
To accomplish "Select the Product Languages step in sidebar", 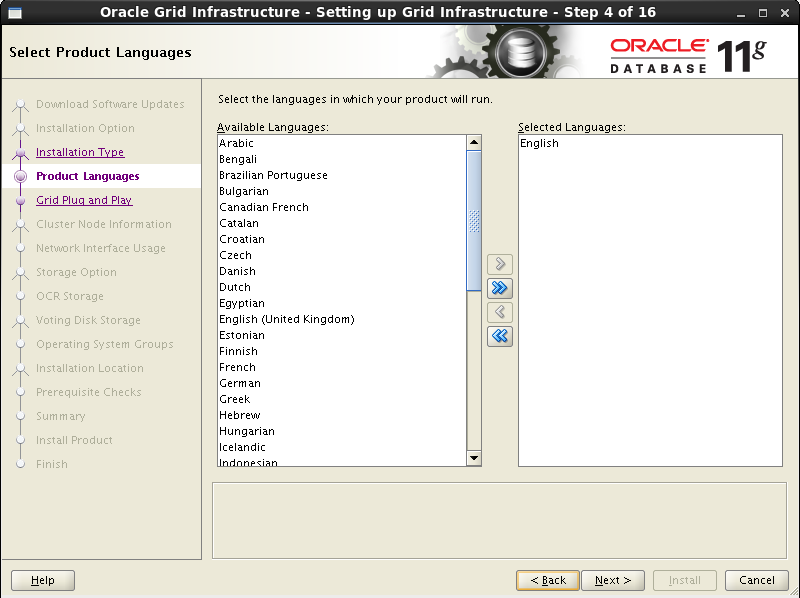I will (x=88, y=176).
